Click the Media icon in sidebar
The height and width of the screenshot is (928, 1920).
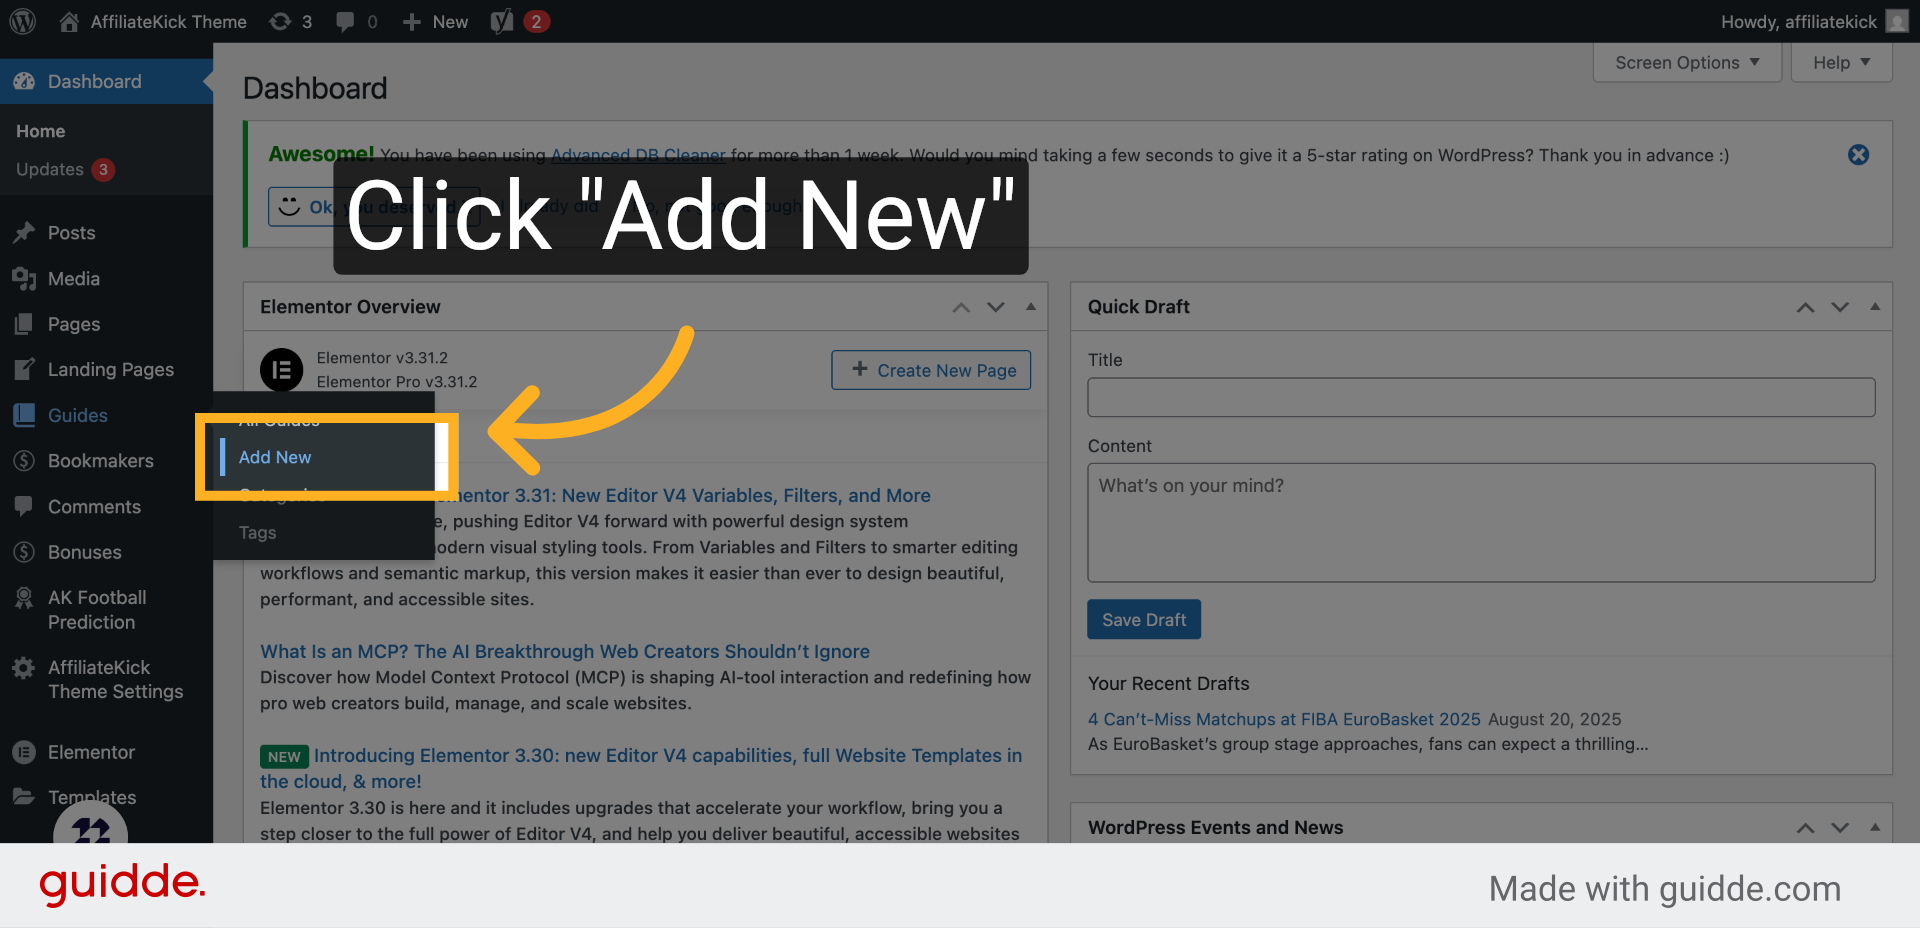[24, 279]
